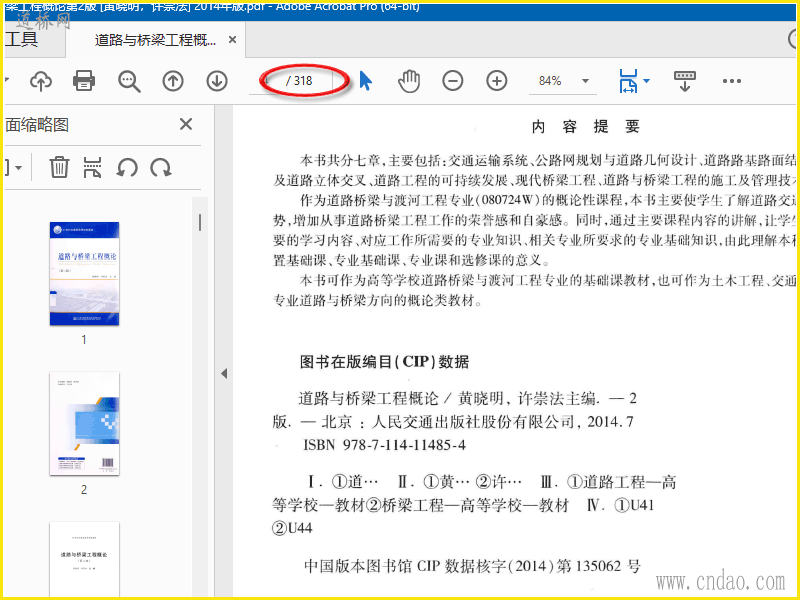This screenshot has height=600, width=800.
Task: Close the 道路与桥梁工程概 document tab
Action: pos(232,39)
